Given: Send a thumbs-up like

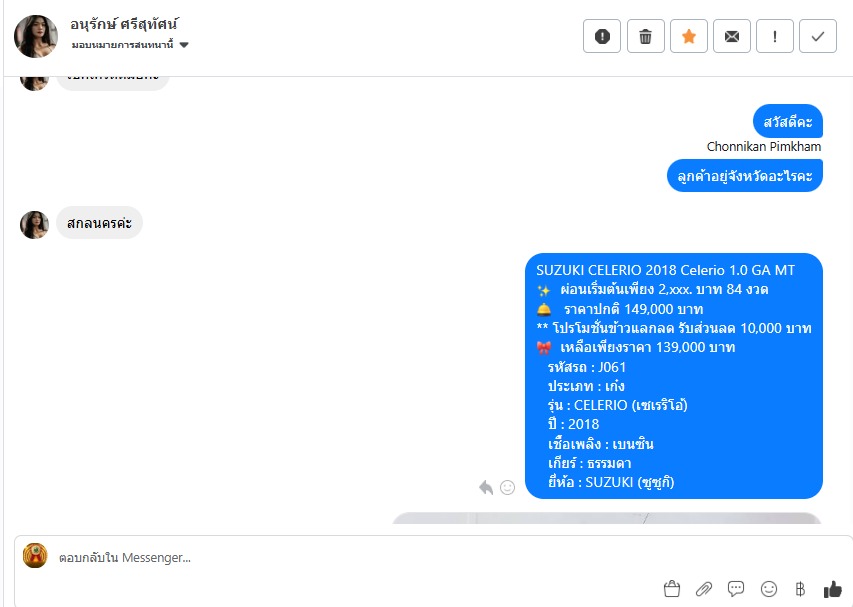Looking at the screenshot, I should coord(832,589).
